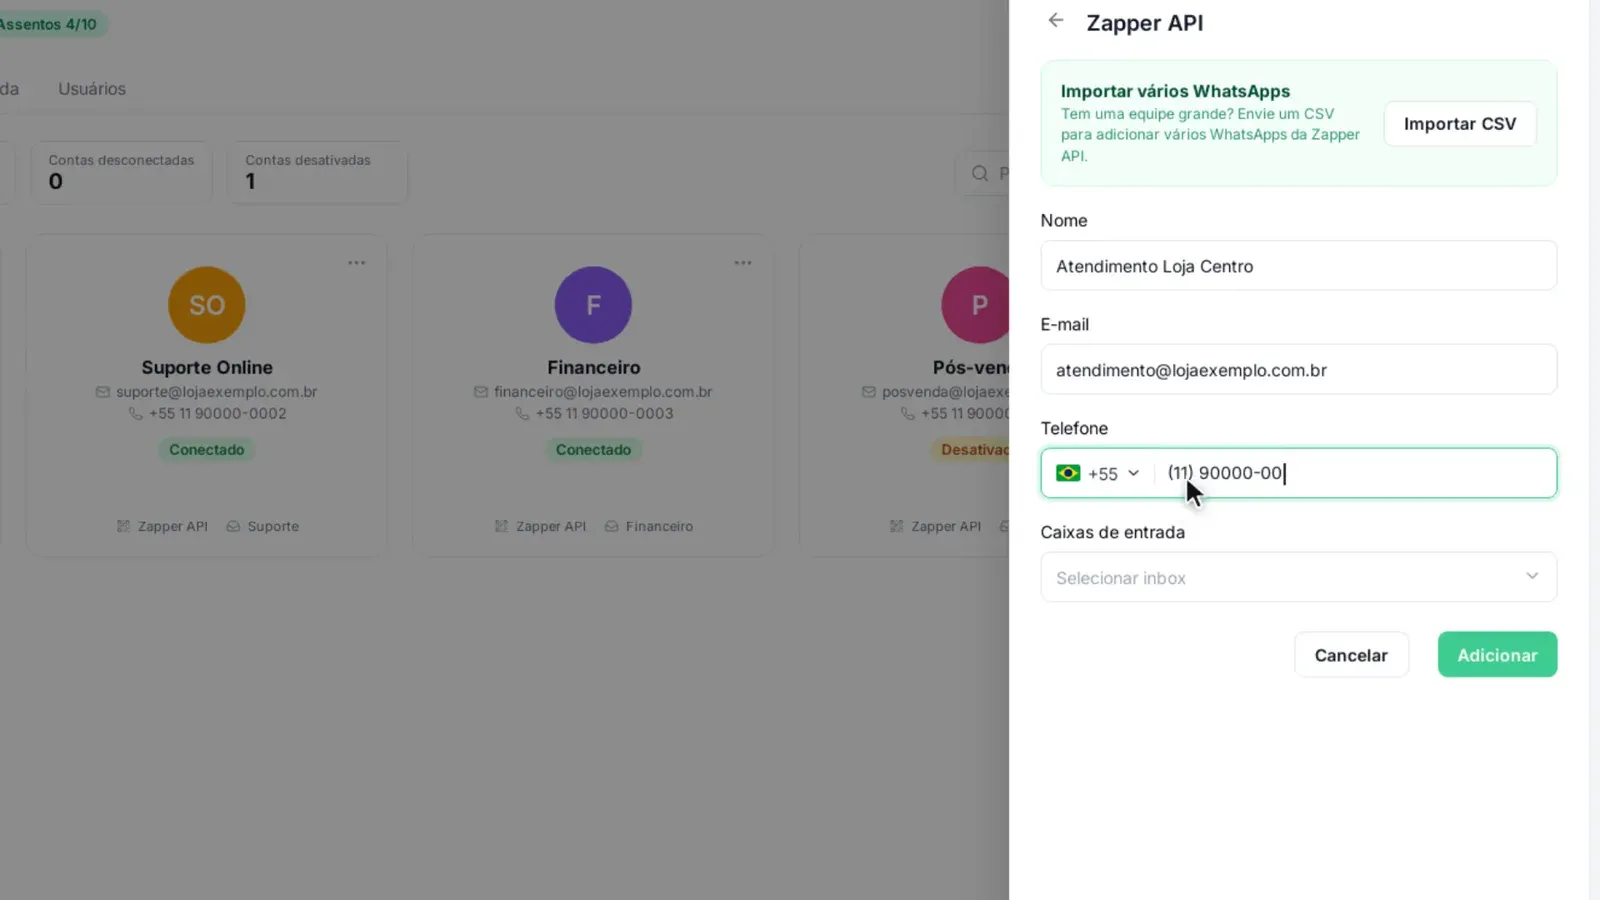The height and width of the screenshot is (900, 1600).
Task: Click the Suporte inbox icon on Suporte Online card
Action: pos(233,526)
